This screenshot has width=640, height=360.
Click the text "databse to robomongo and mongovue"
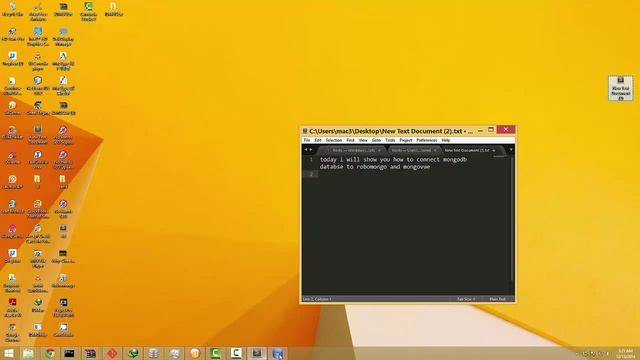(x=375, y=167)
